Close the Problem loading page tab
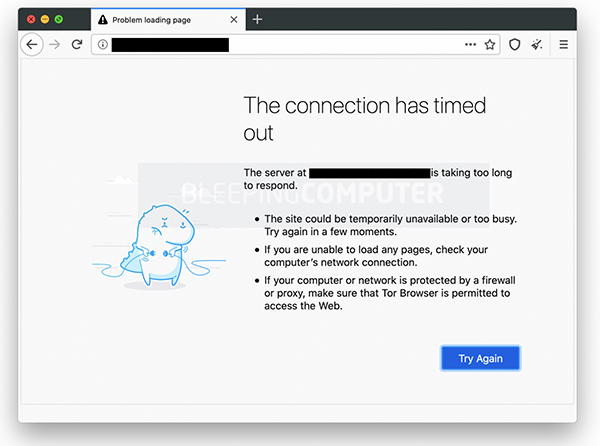The width and height of the screenshot is (600, 446). (234, 19)
